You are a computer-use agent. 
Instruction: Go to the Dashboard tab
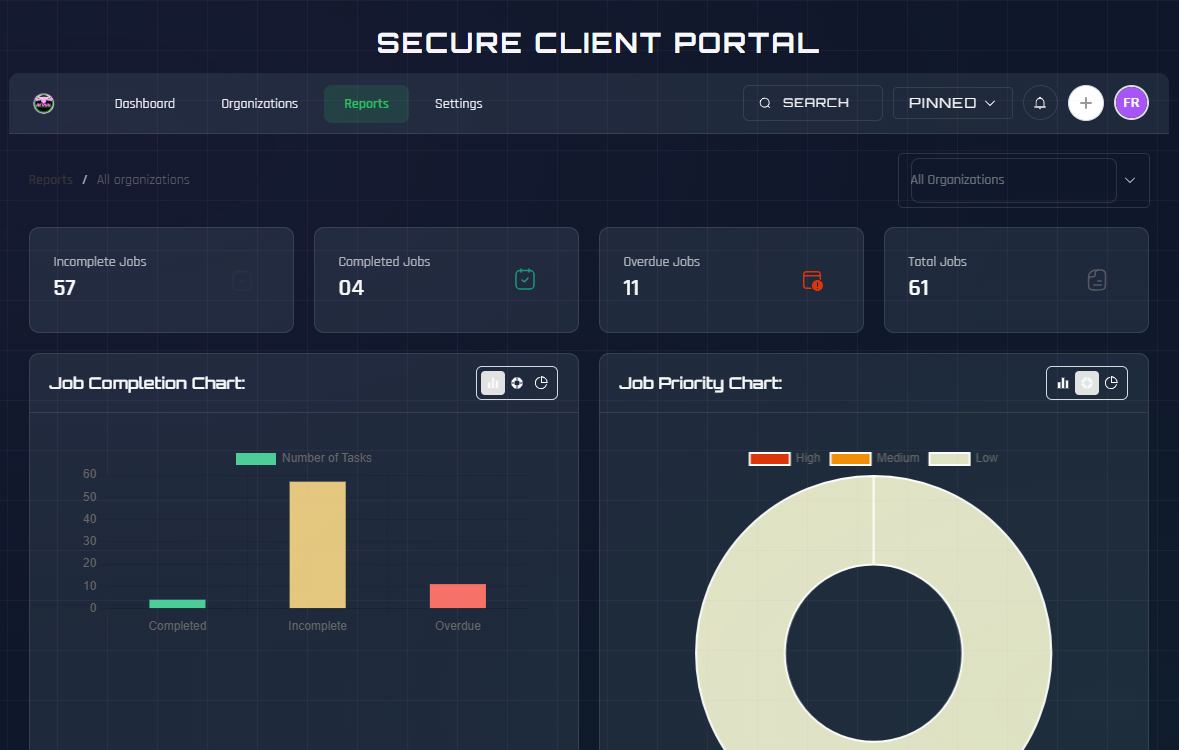pyautogui.click(x=144, y=103)
